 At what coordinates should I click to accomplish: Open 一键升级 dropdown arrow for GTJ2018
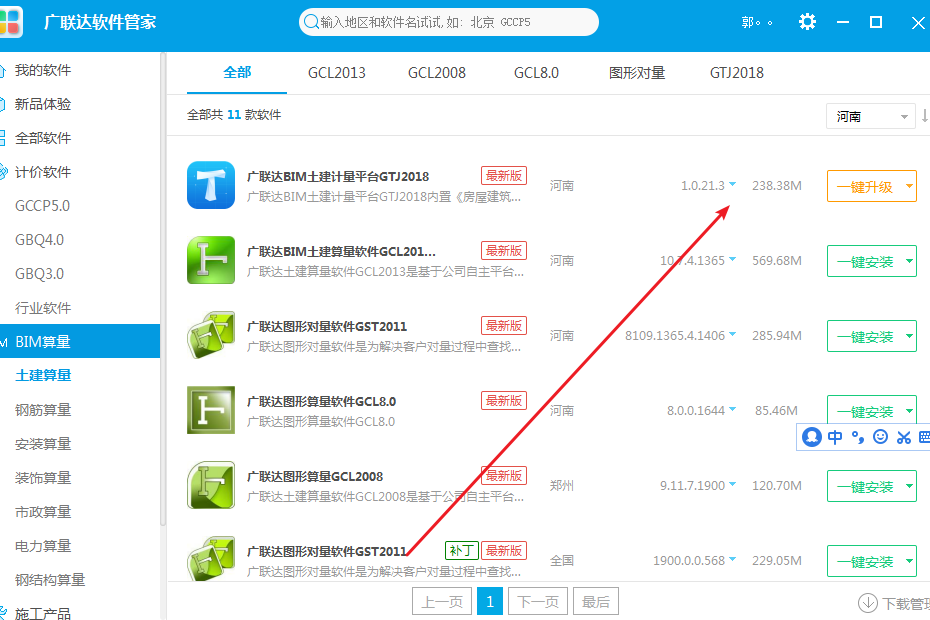click(x=909, y=186)
